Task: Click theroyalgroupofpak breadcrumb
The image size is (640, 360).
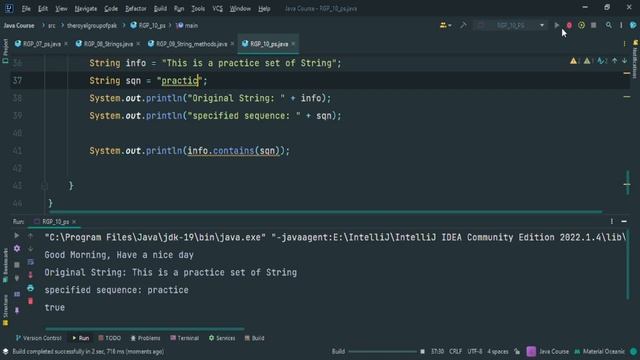Action: (x=92, y=25)
